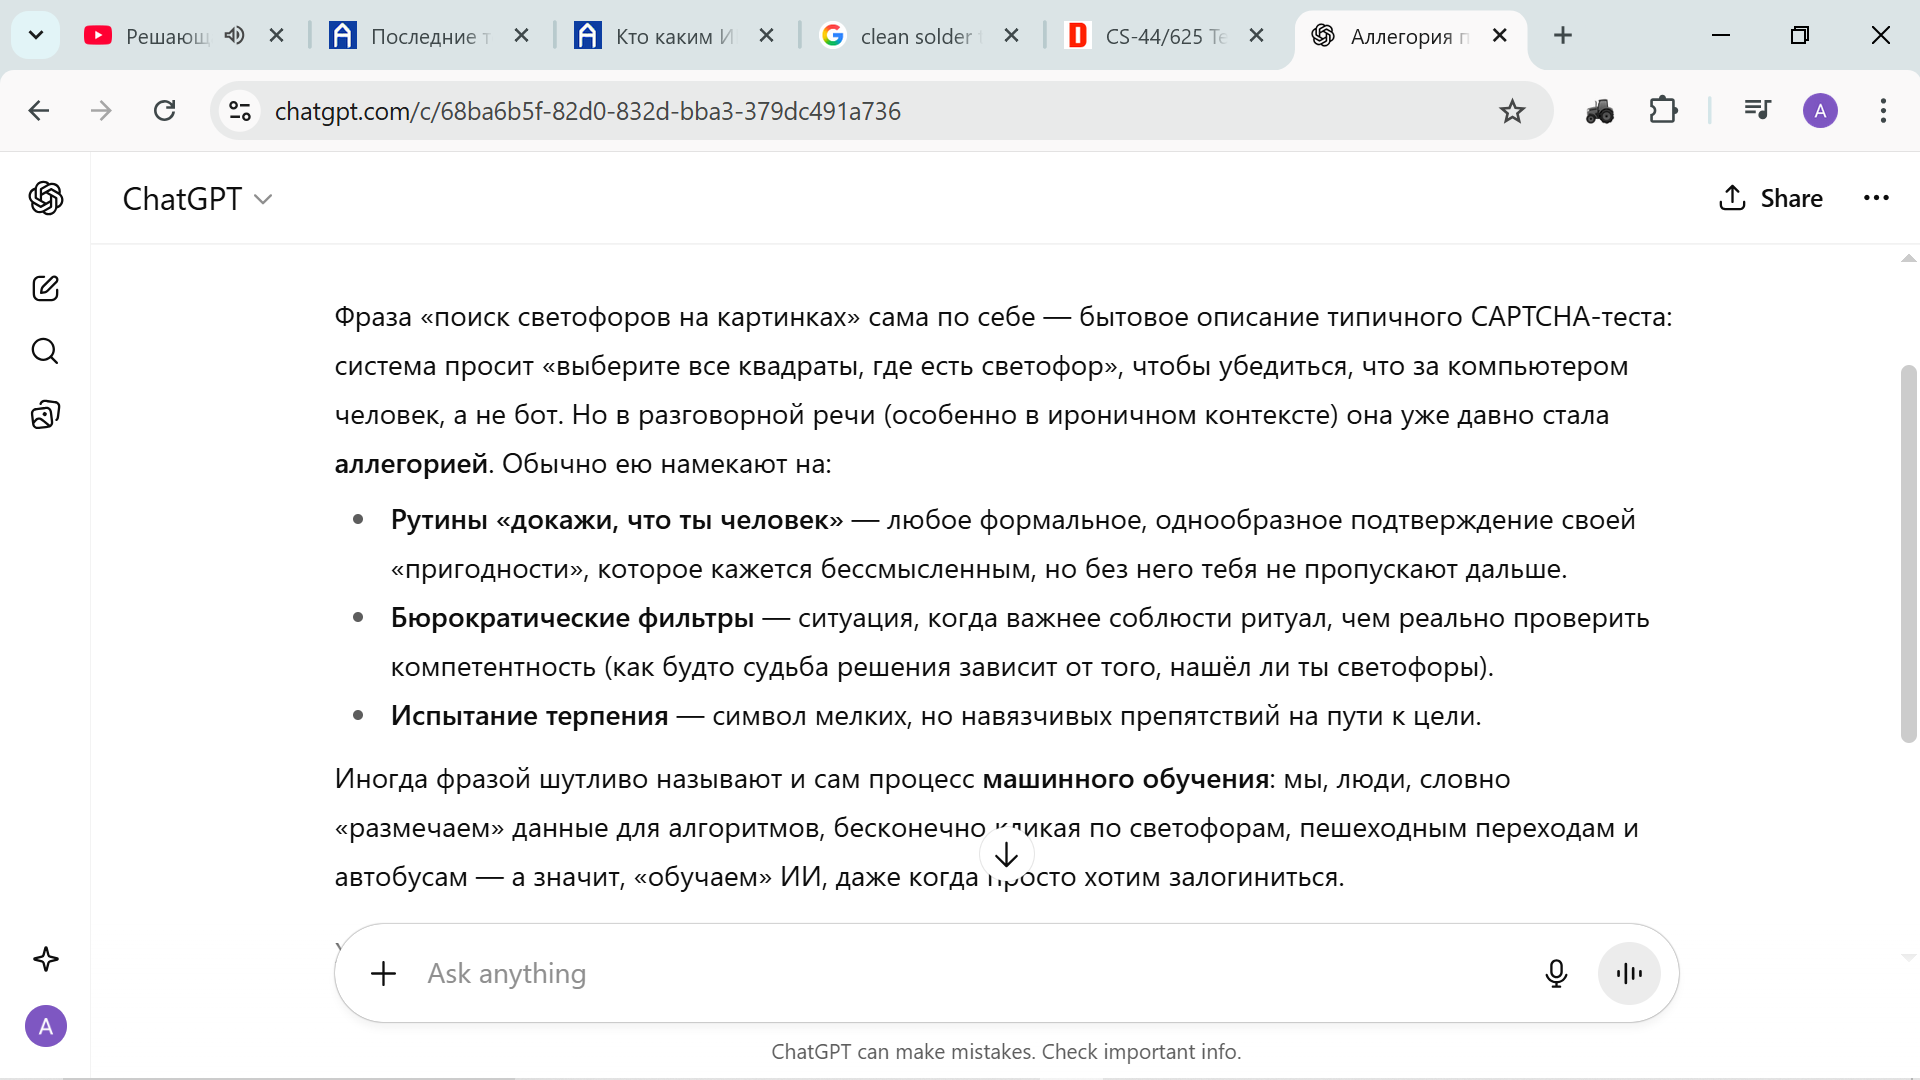Open search chats magnifier in sidebar
Viewport: 1920px width, 1080px height.
tap(45, 351)
